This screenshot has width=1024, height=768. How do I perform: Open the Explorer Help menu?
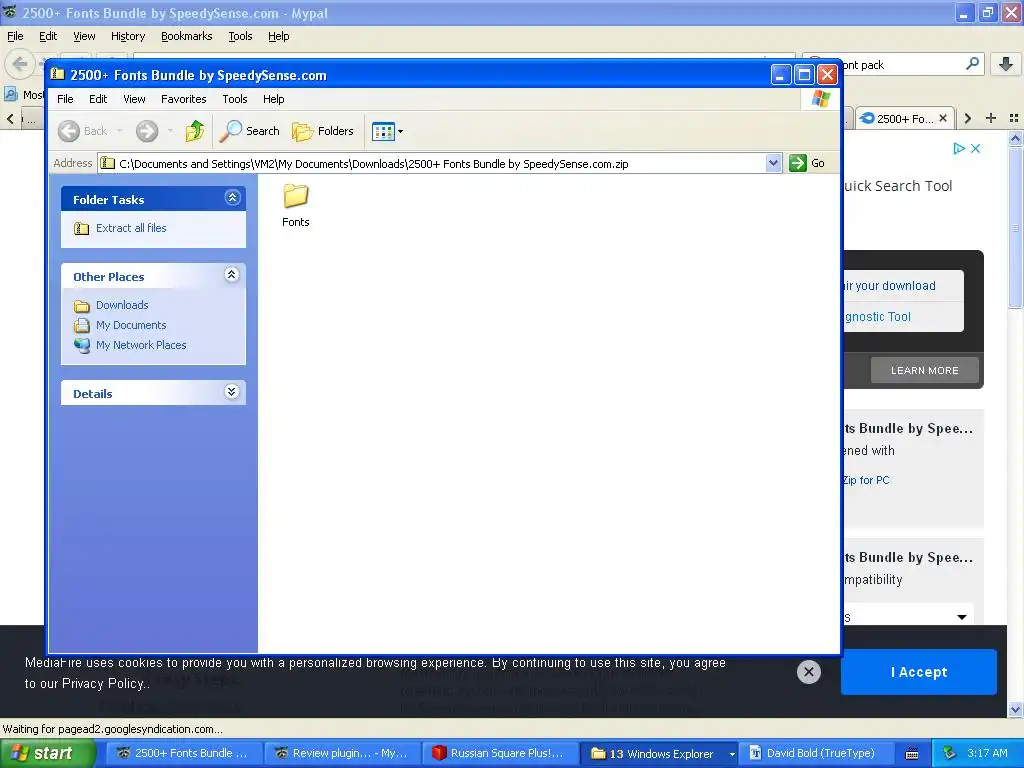click(x=274, y=99)
